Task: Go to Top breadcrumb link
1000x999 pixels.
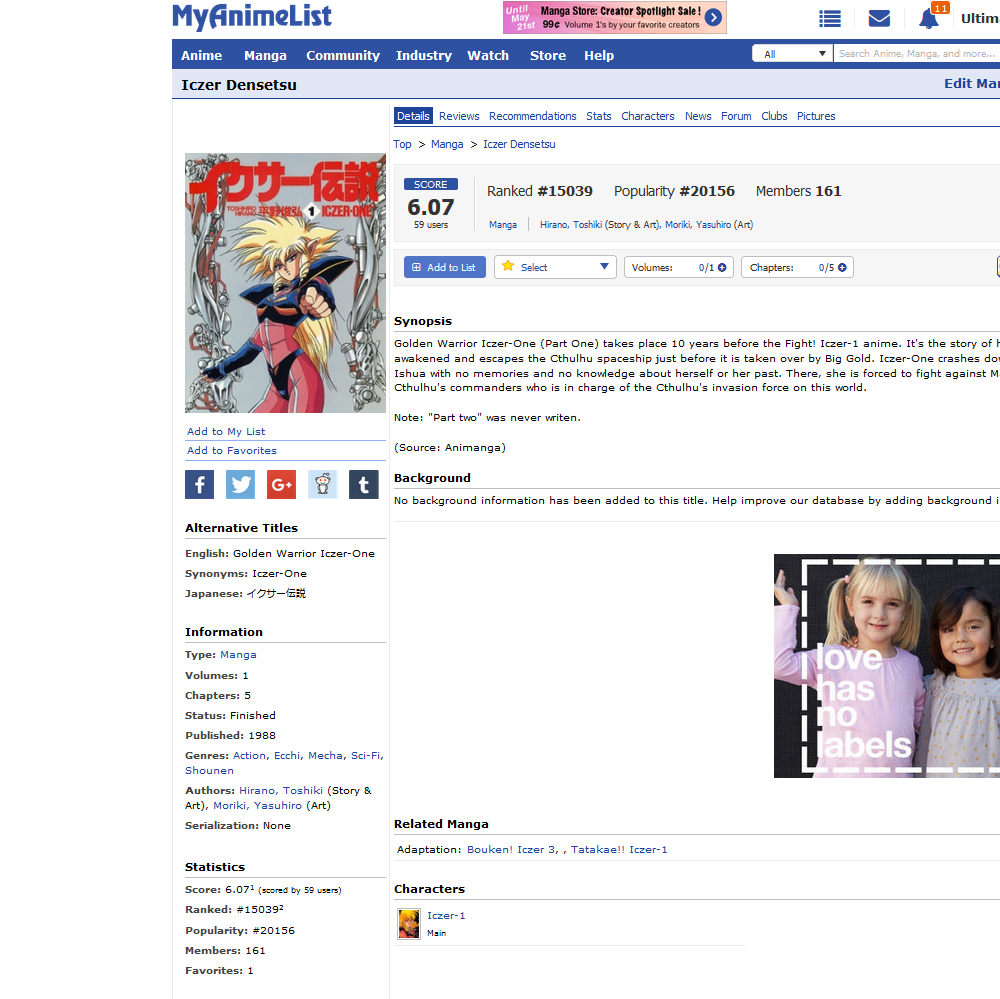Action: coord(402,144)
